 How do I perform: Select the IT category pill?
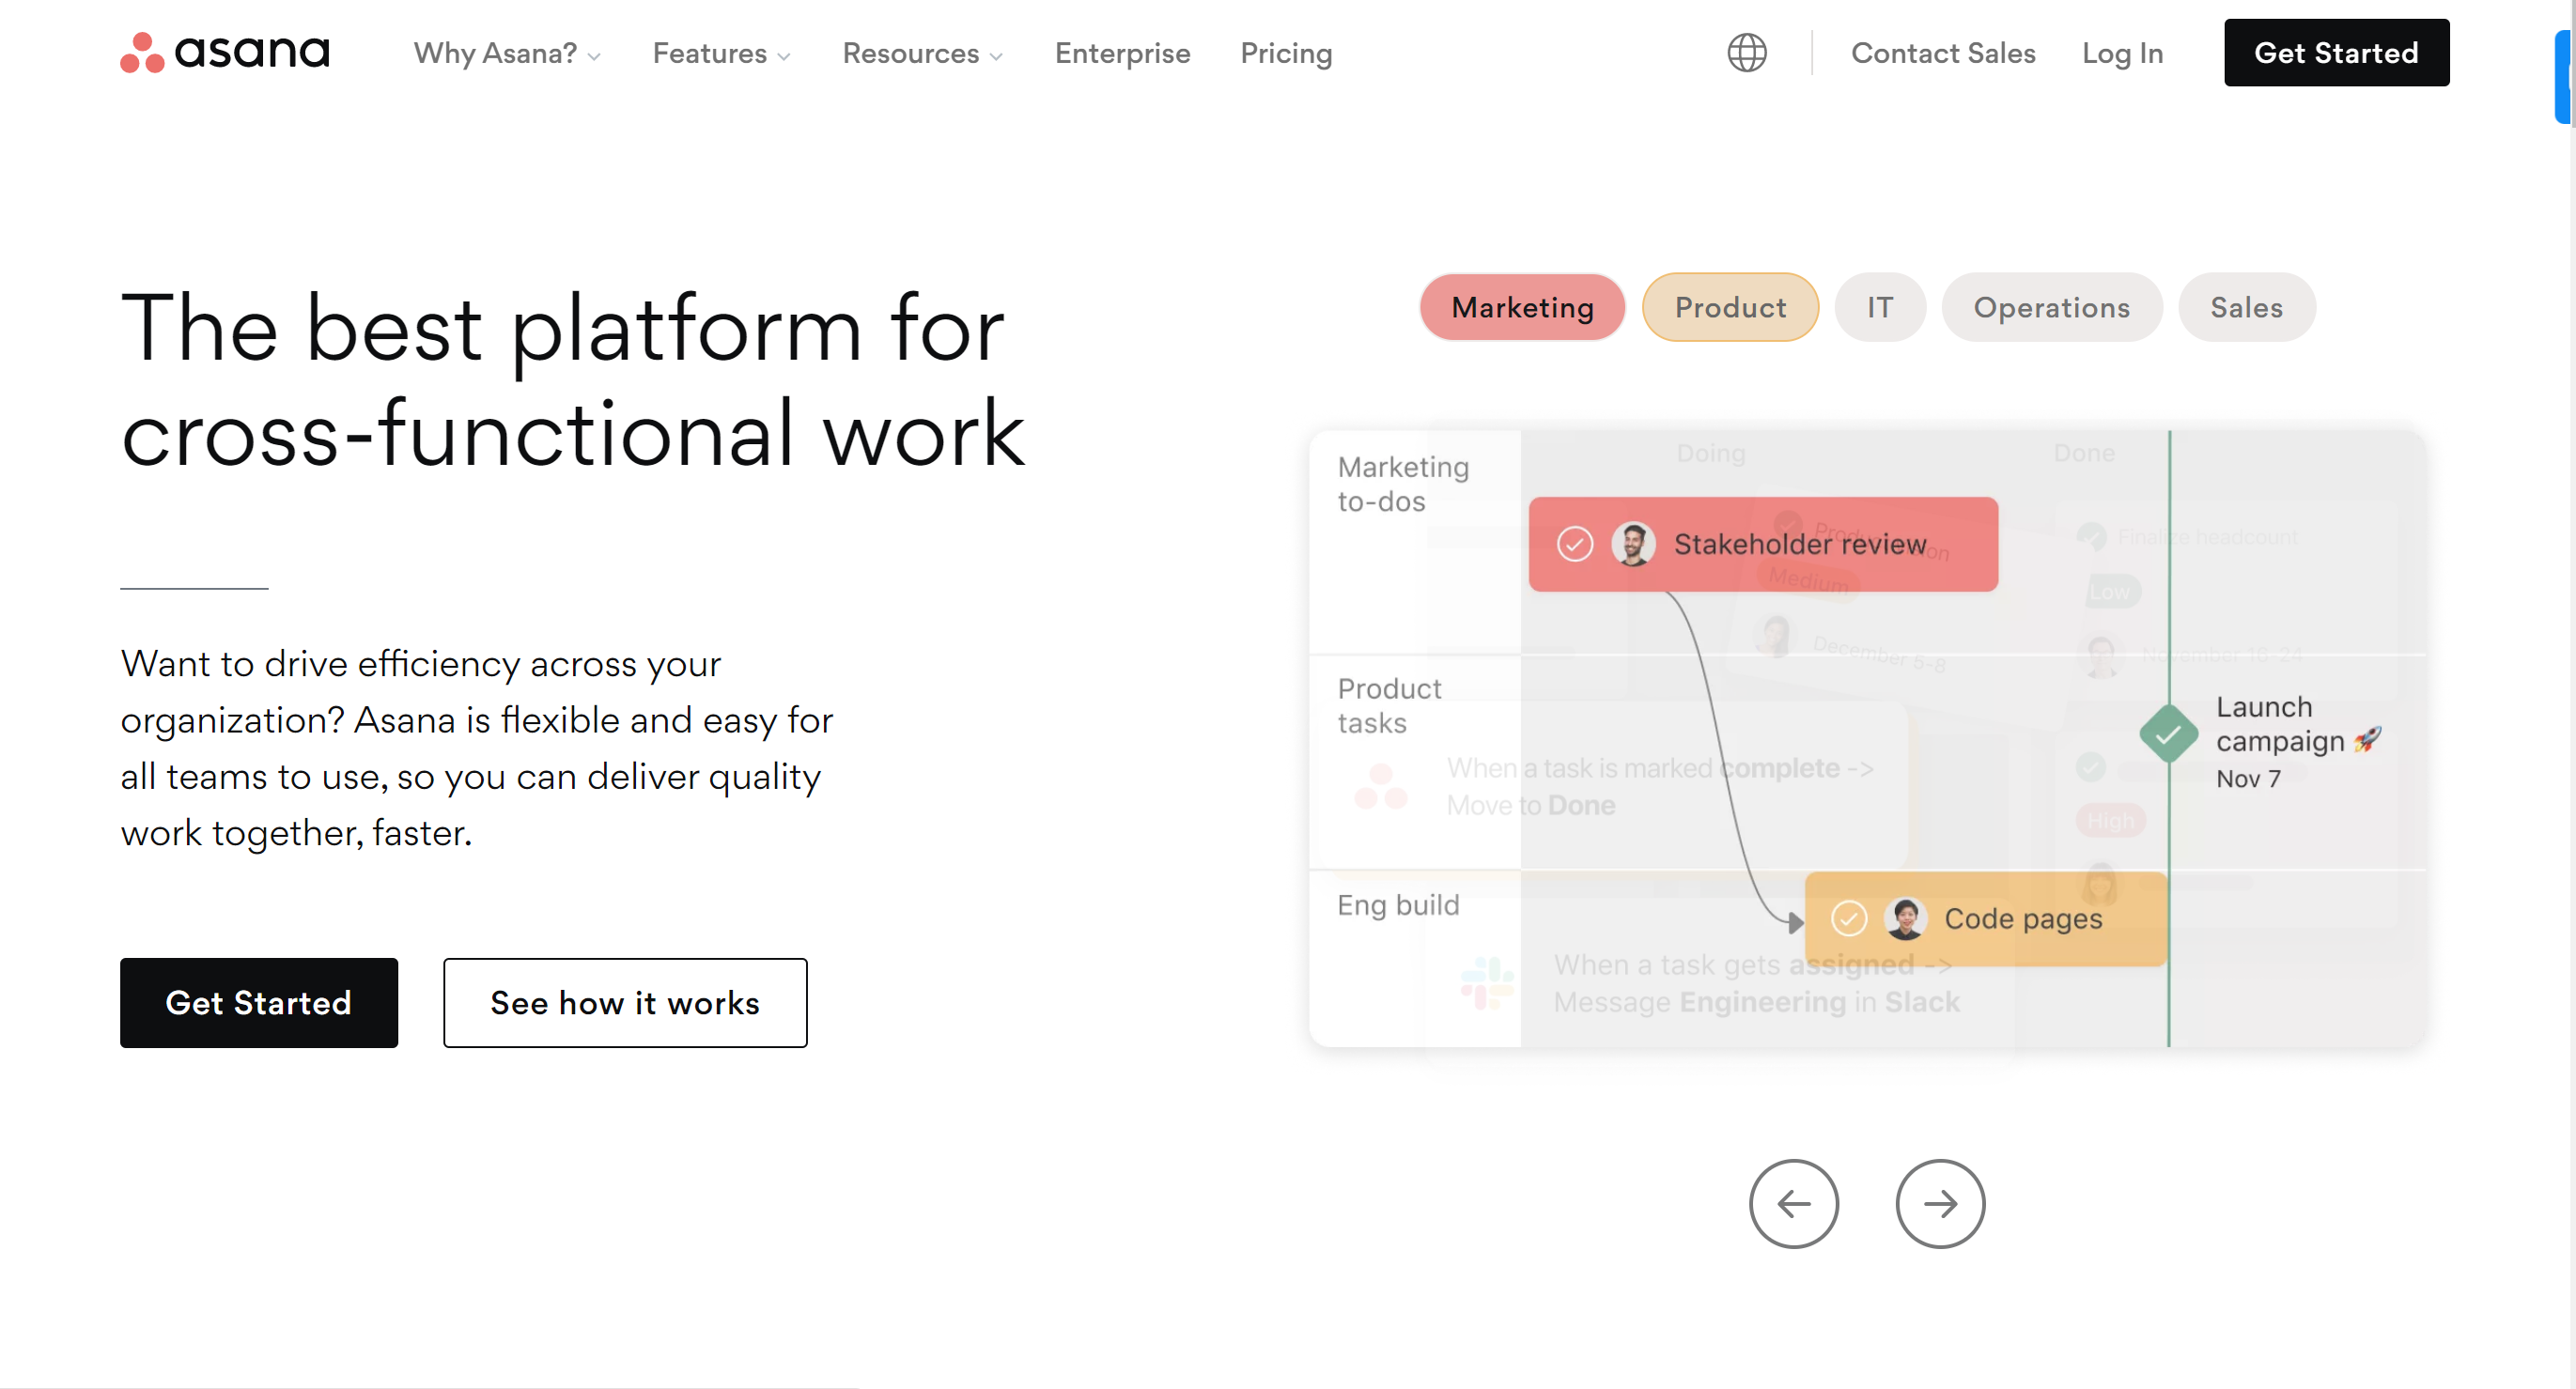coord(1879,307)
